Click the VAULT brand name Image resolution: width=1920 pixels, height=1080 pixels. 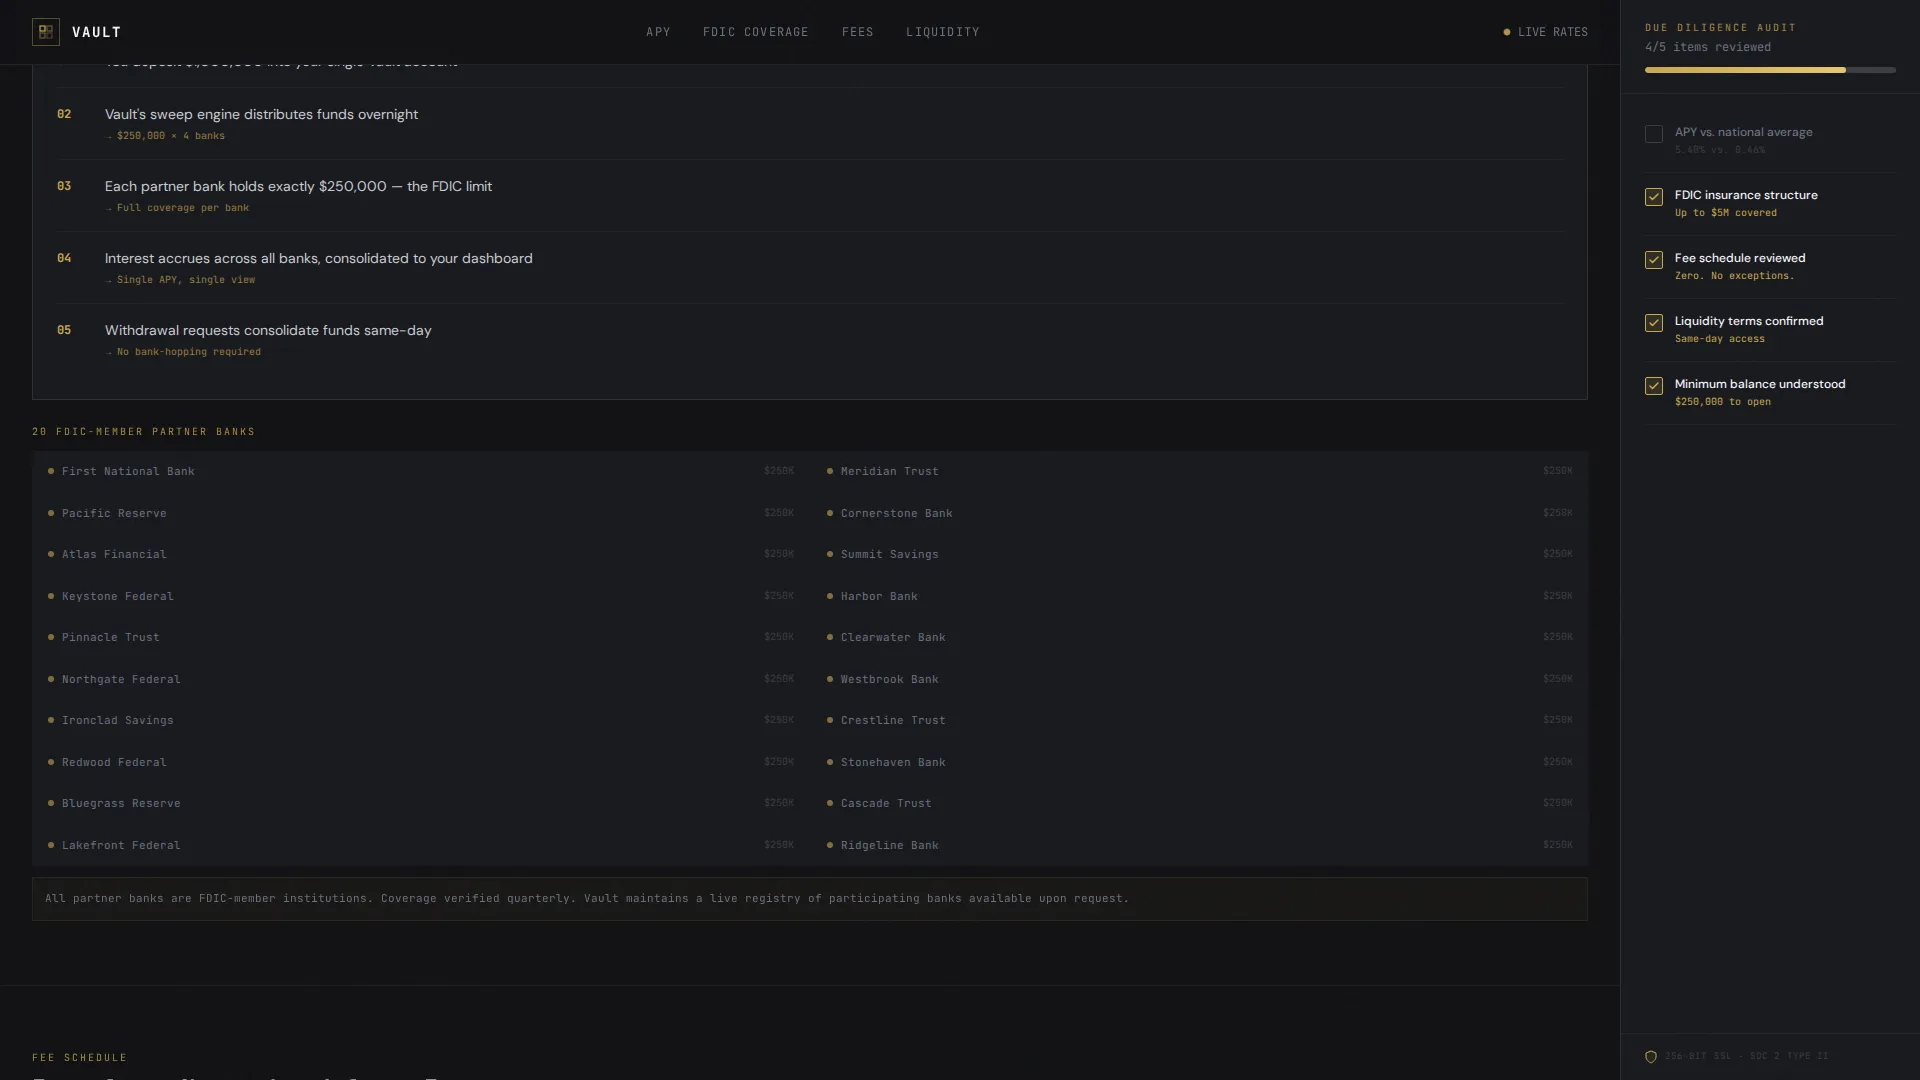97,32
